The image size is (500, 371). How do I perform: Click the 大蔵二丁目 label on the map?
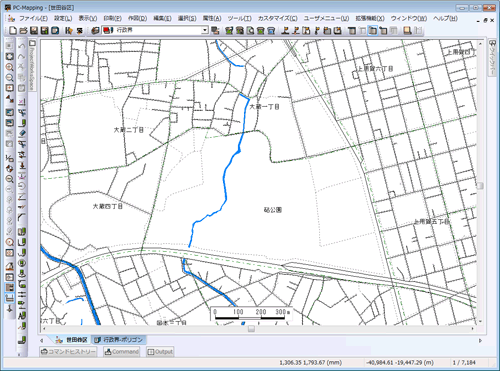(129, 130)
